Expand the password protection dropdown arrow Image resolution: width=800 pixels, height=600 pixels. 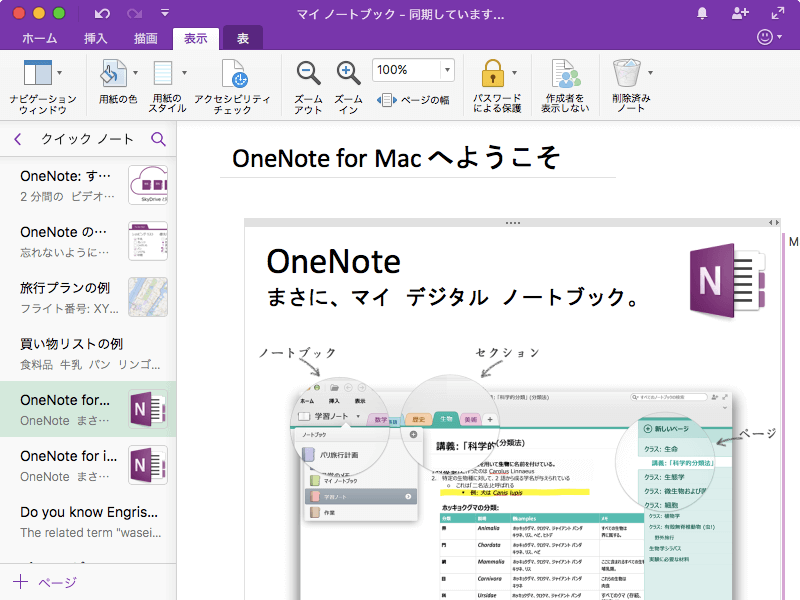[x=514, y=73]
